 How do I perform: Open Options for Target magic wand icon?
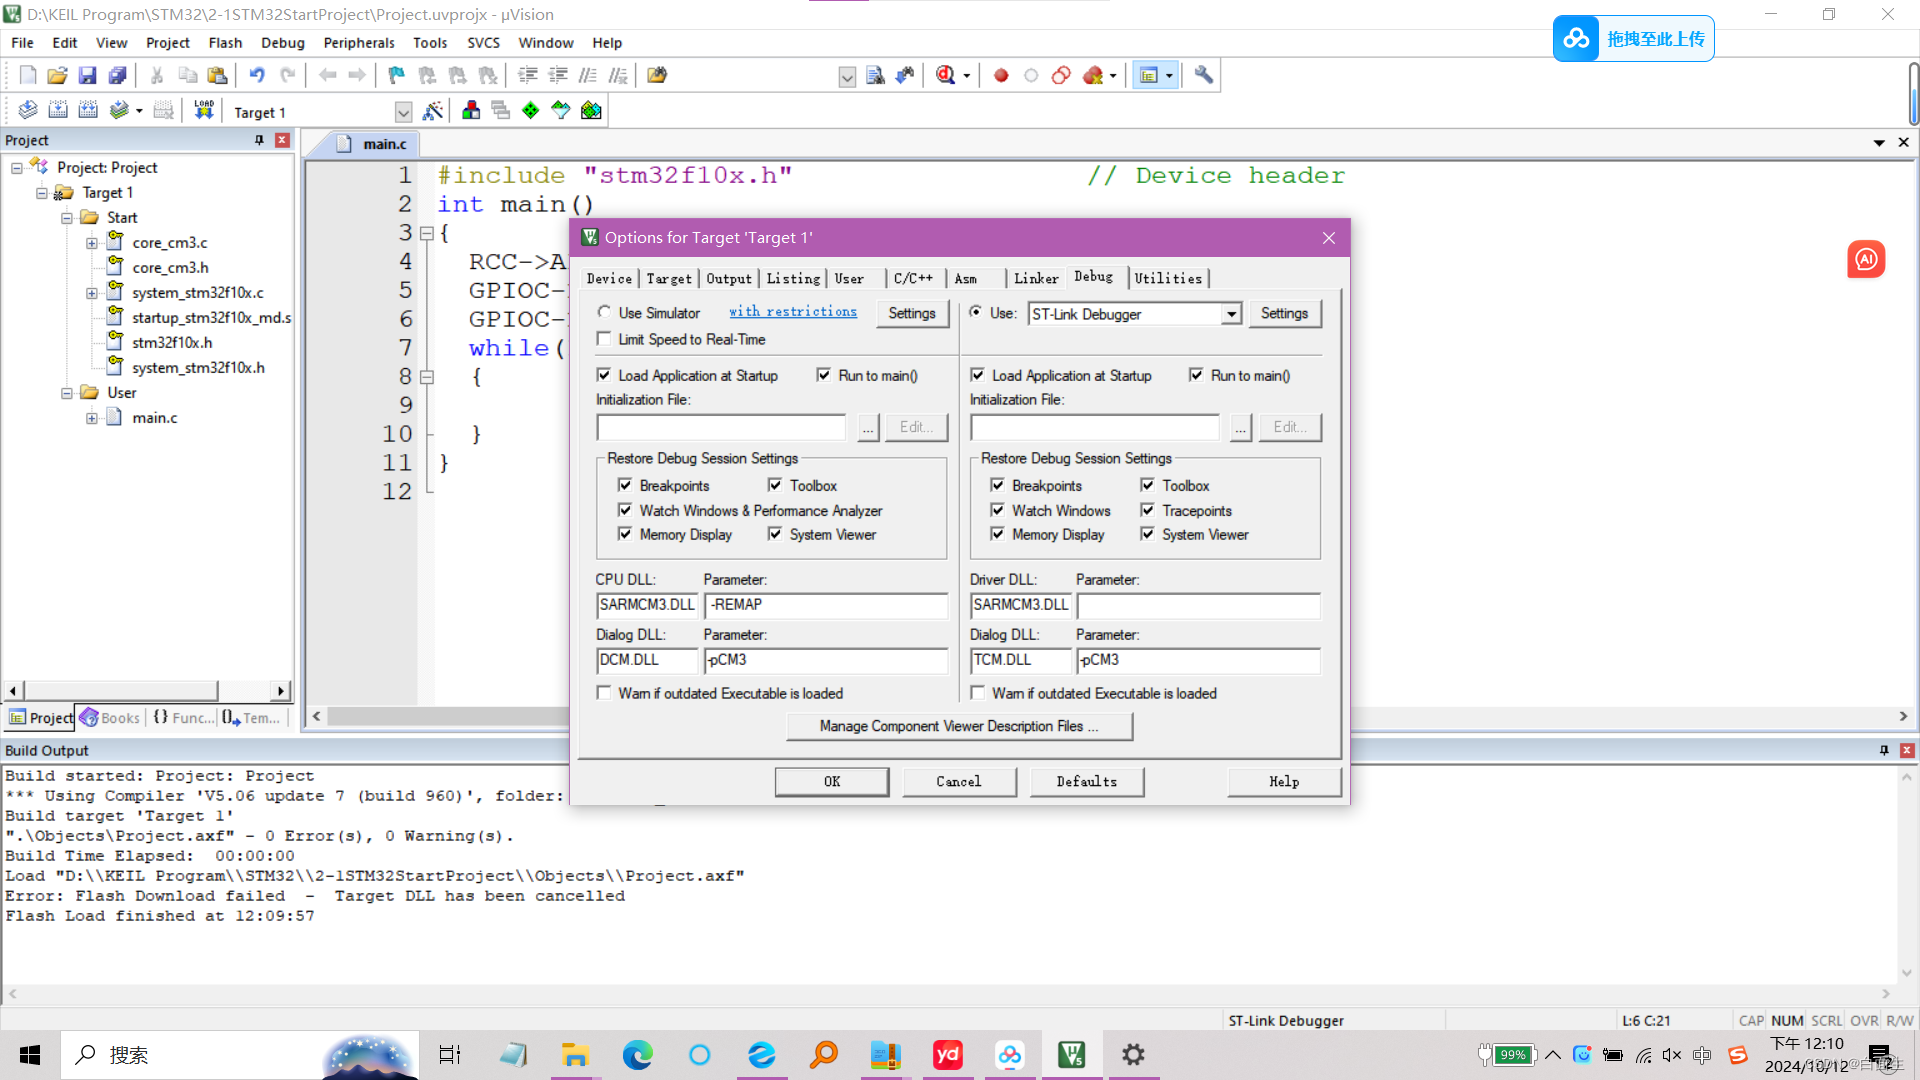tap(432, 111)
